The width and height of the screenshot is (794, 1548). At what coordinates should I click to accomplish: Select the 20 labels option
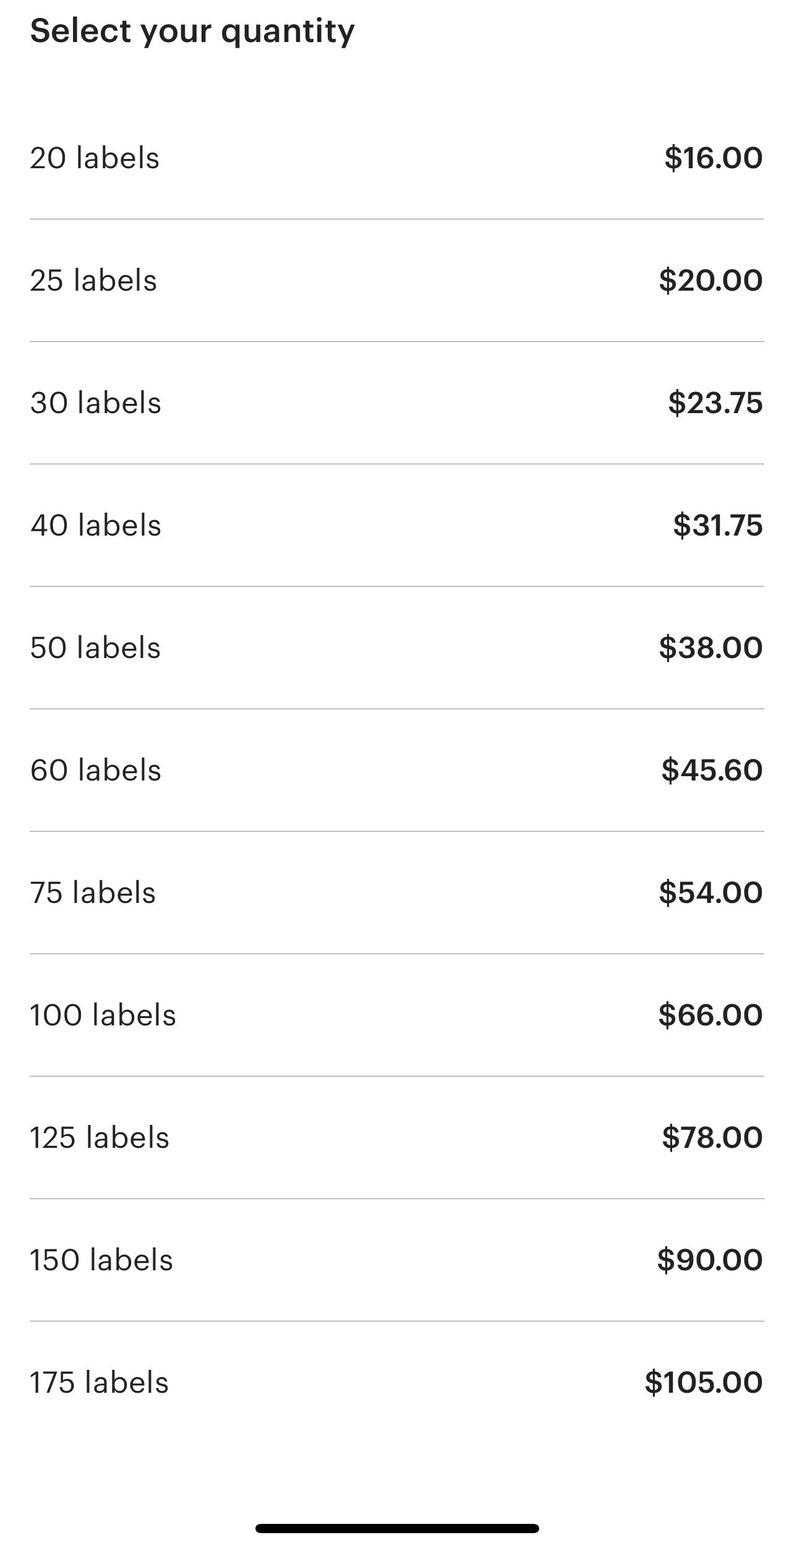pyautogui.click(x=397, y=158)
